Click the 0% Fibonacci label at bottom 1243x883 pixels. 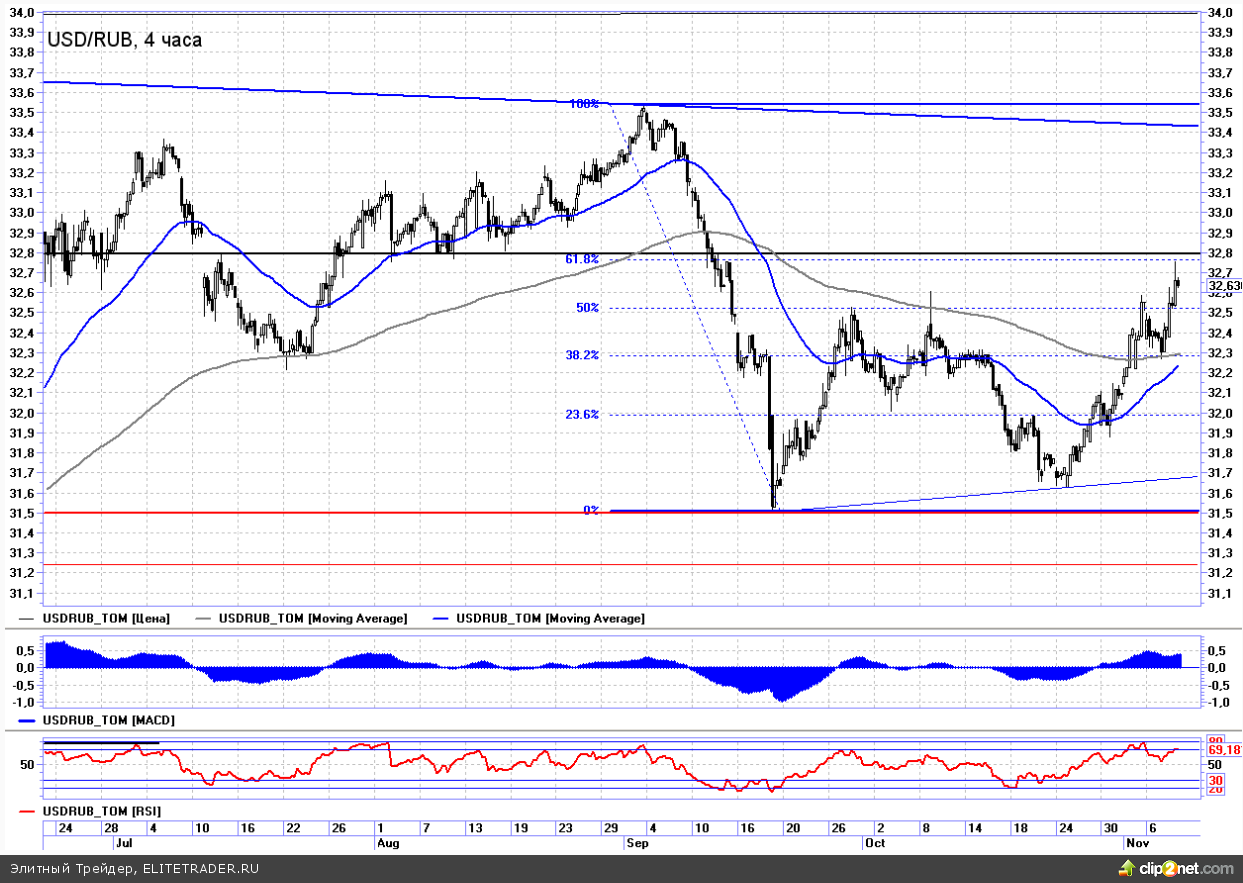591,510
